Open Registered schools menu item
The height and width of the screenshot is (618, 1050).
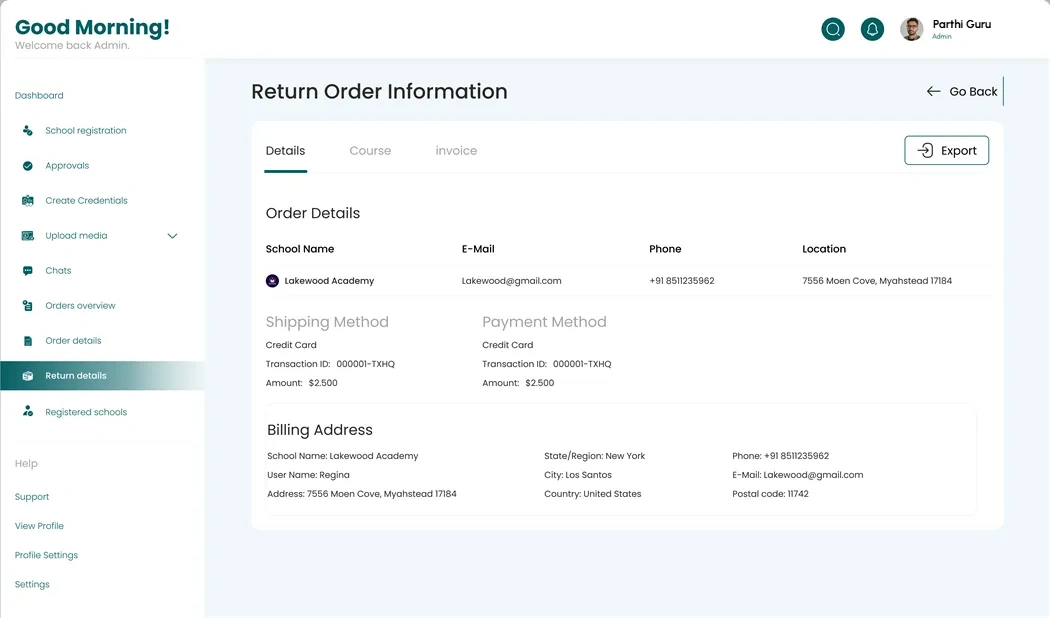click(86, 412)
